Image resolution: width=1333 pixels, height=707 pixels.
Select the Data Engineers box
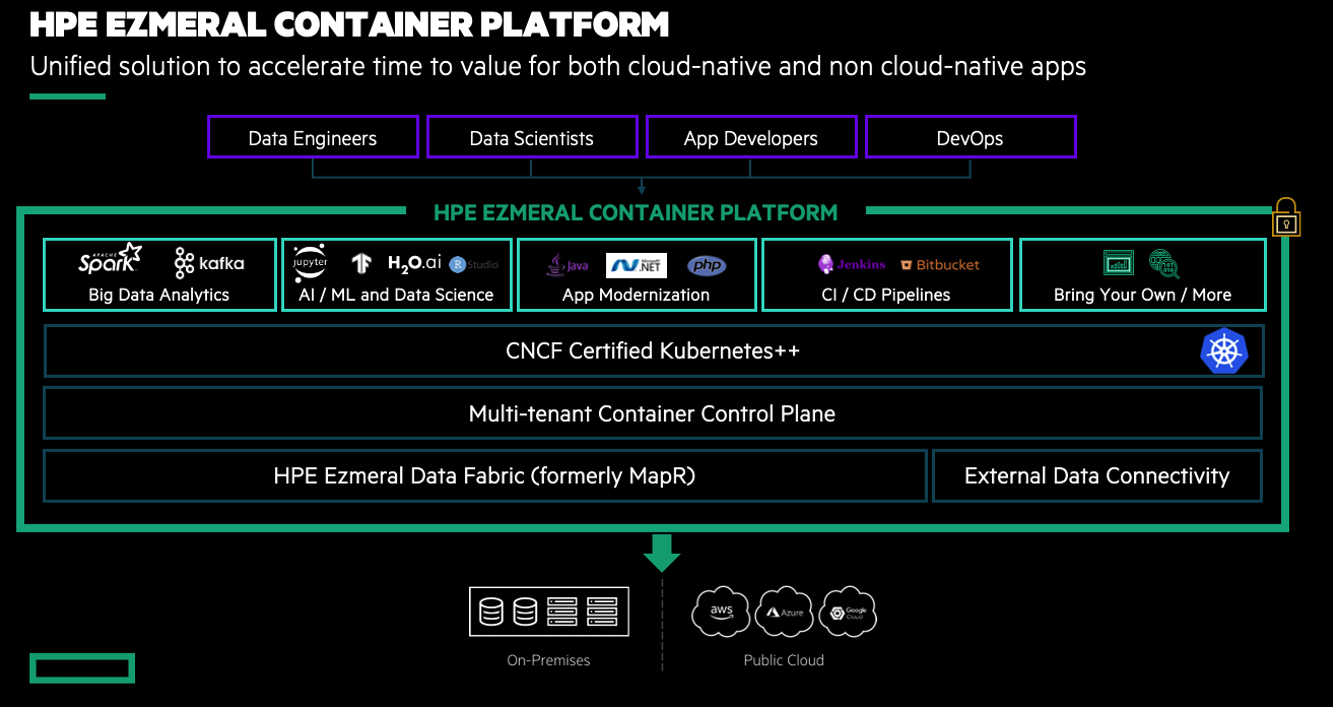tap(313, 137)
